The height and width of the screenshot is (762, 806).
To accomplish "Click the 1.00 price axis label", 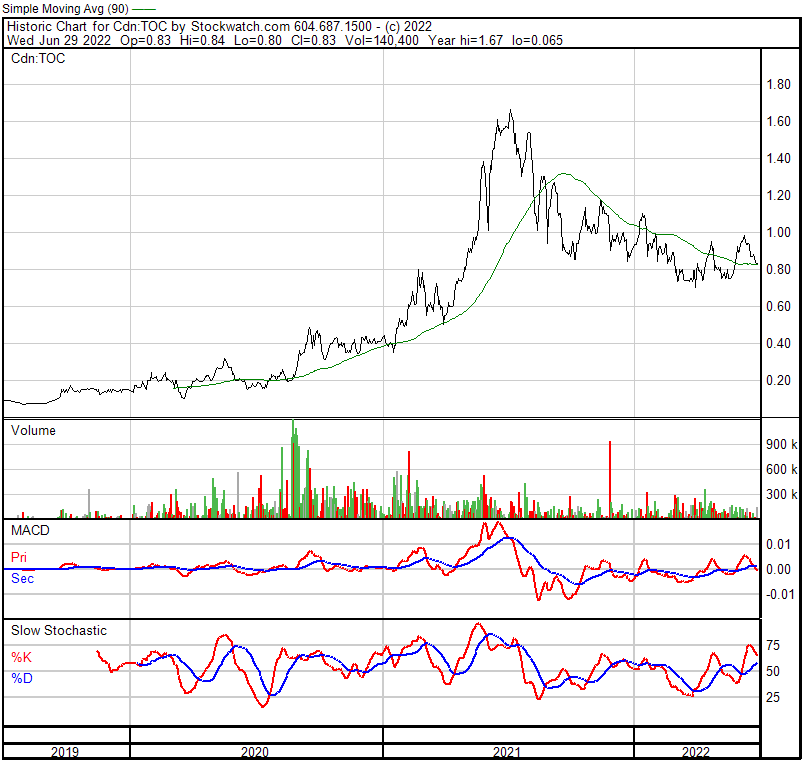I will [778, 233].
